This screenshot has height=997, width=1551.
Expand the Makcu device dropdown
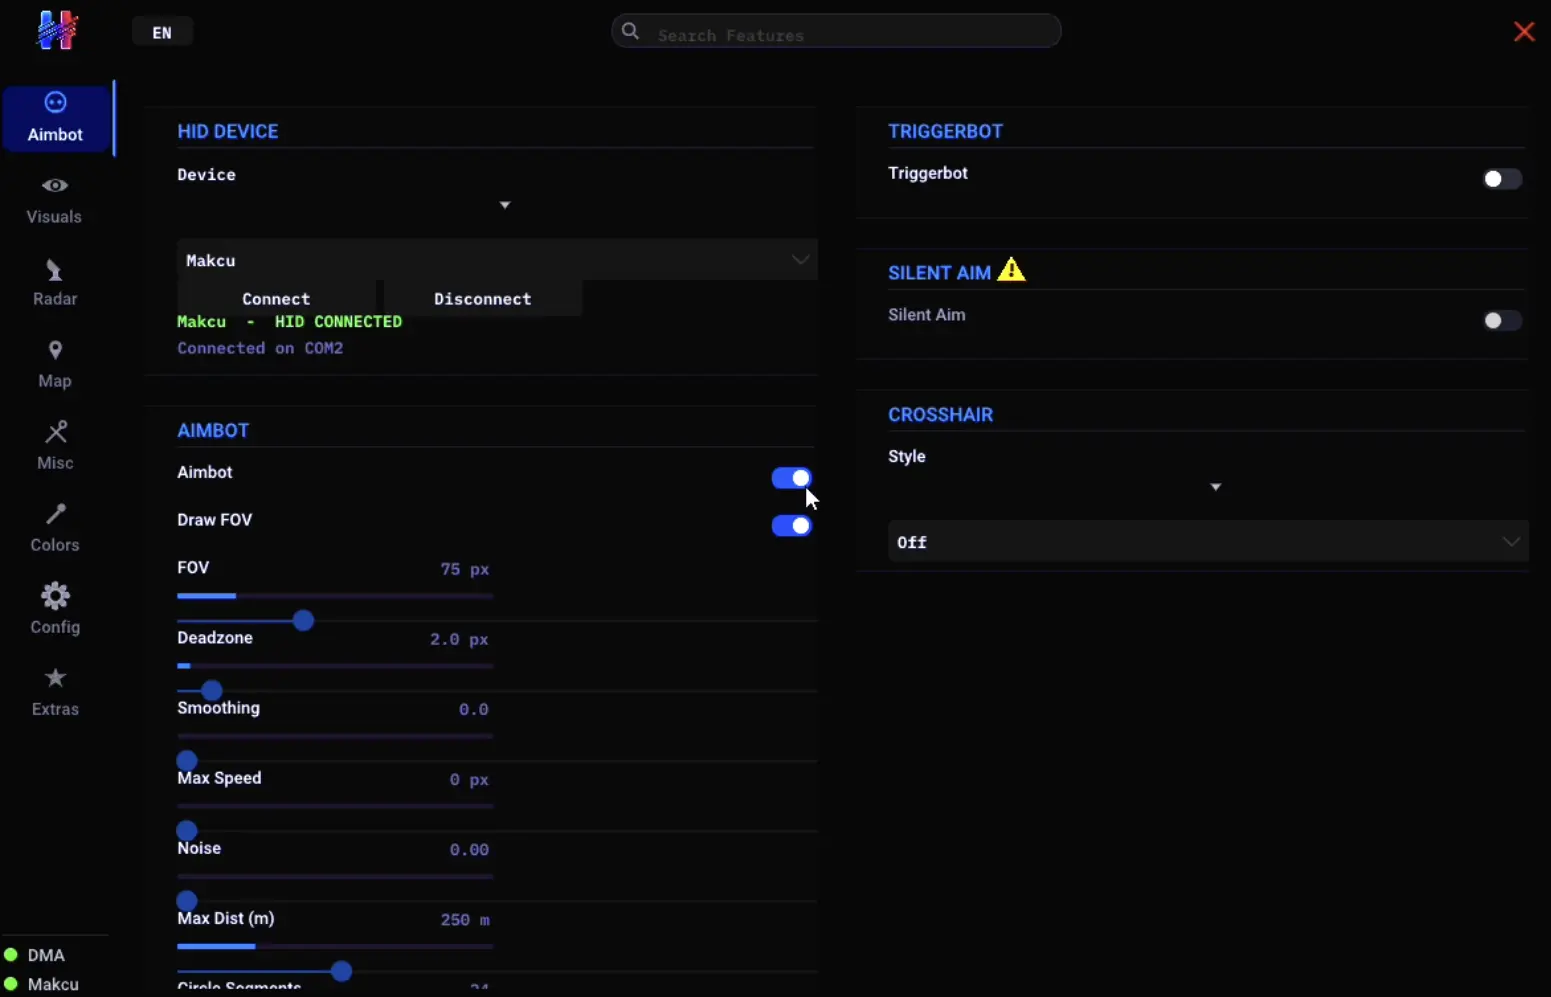497,260
